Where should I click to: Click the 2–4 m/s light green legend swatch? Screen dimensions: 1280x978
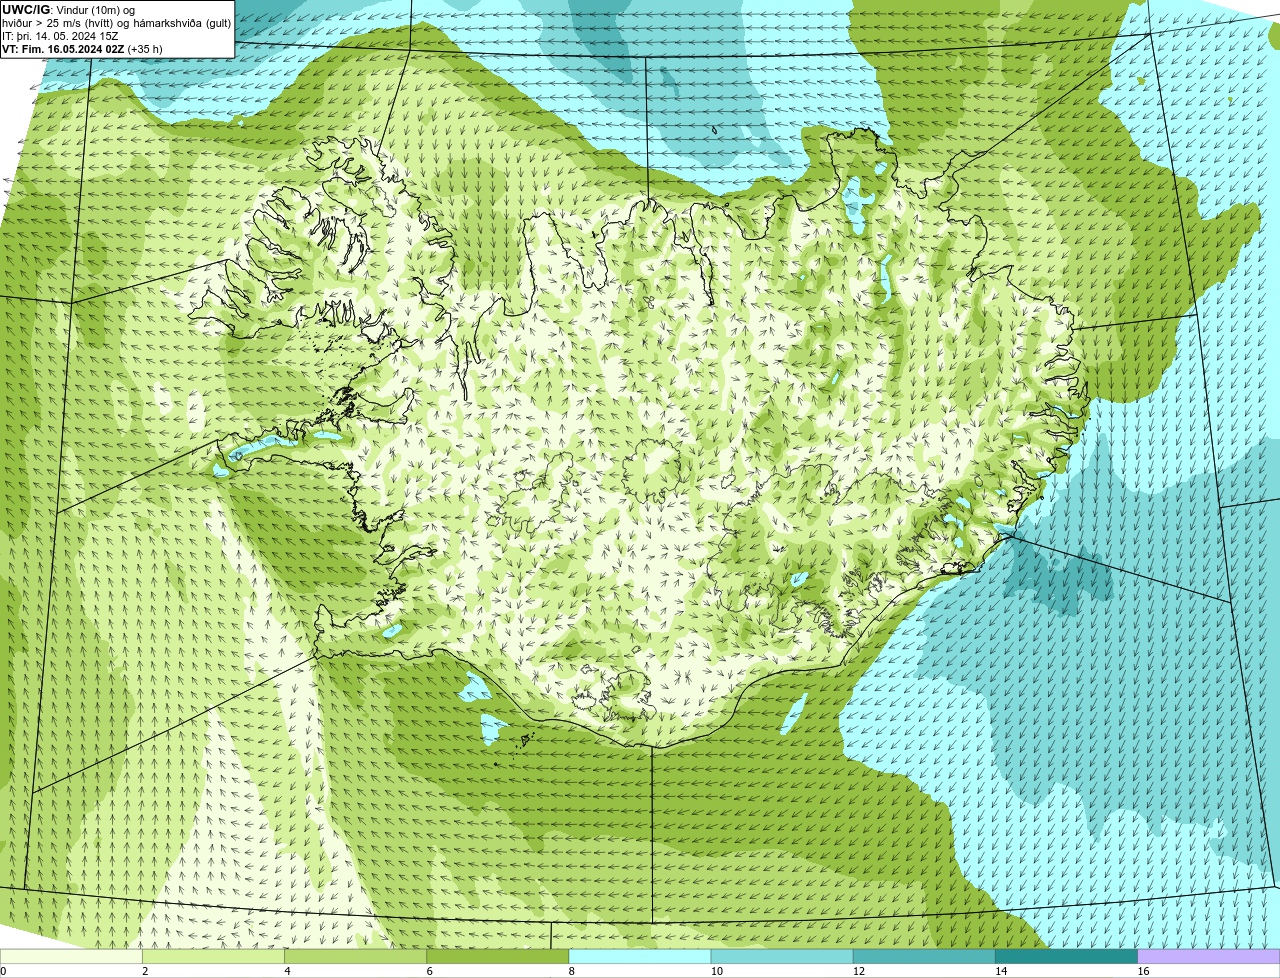[214, 957]
